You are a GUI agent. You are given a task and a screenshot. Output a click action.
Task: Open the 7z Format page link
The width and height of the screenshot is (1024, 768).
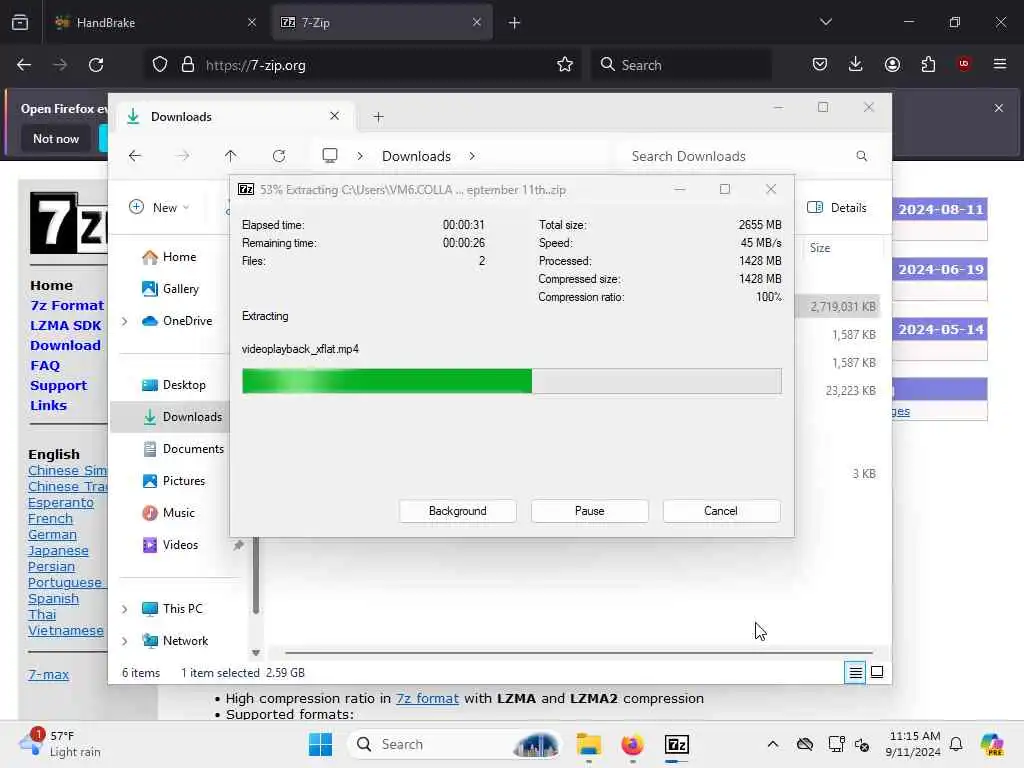(x=67, y=305)
